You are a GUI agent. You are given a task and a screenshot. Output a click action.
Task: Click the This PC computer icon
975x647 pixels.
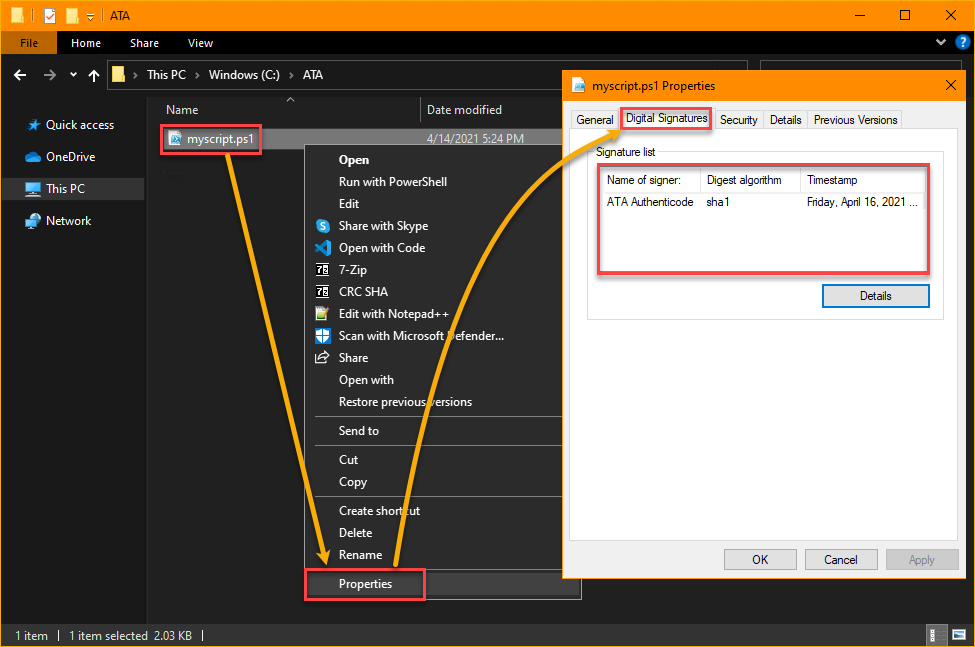[x=33, y=189]
